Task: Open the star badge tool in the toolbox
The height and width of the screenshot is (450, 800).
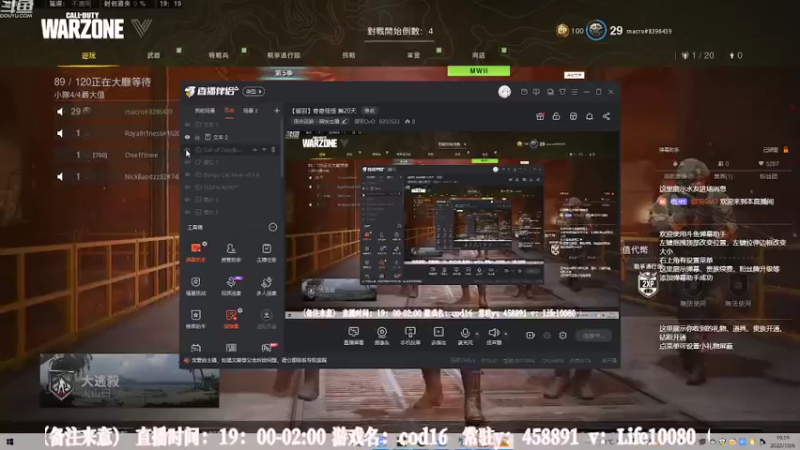Action: pos(195,318)
